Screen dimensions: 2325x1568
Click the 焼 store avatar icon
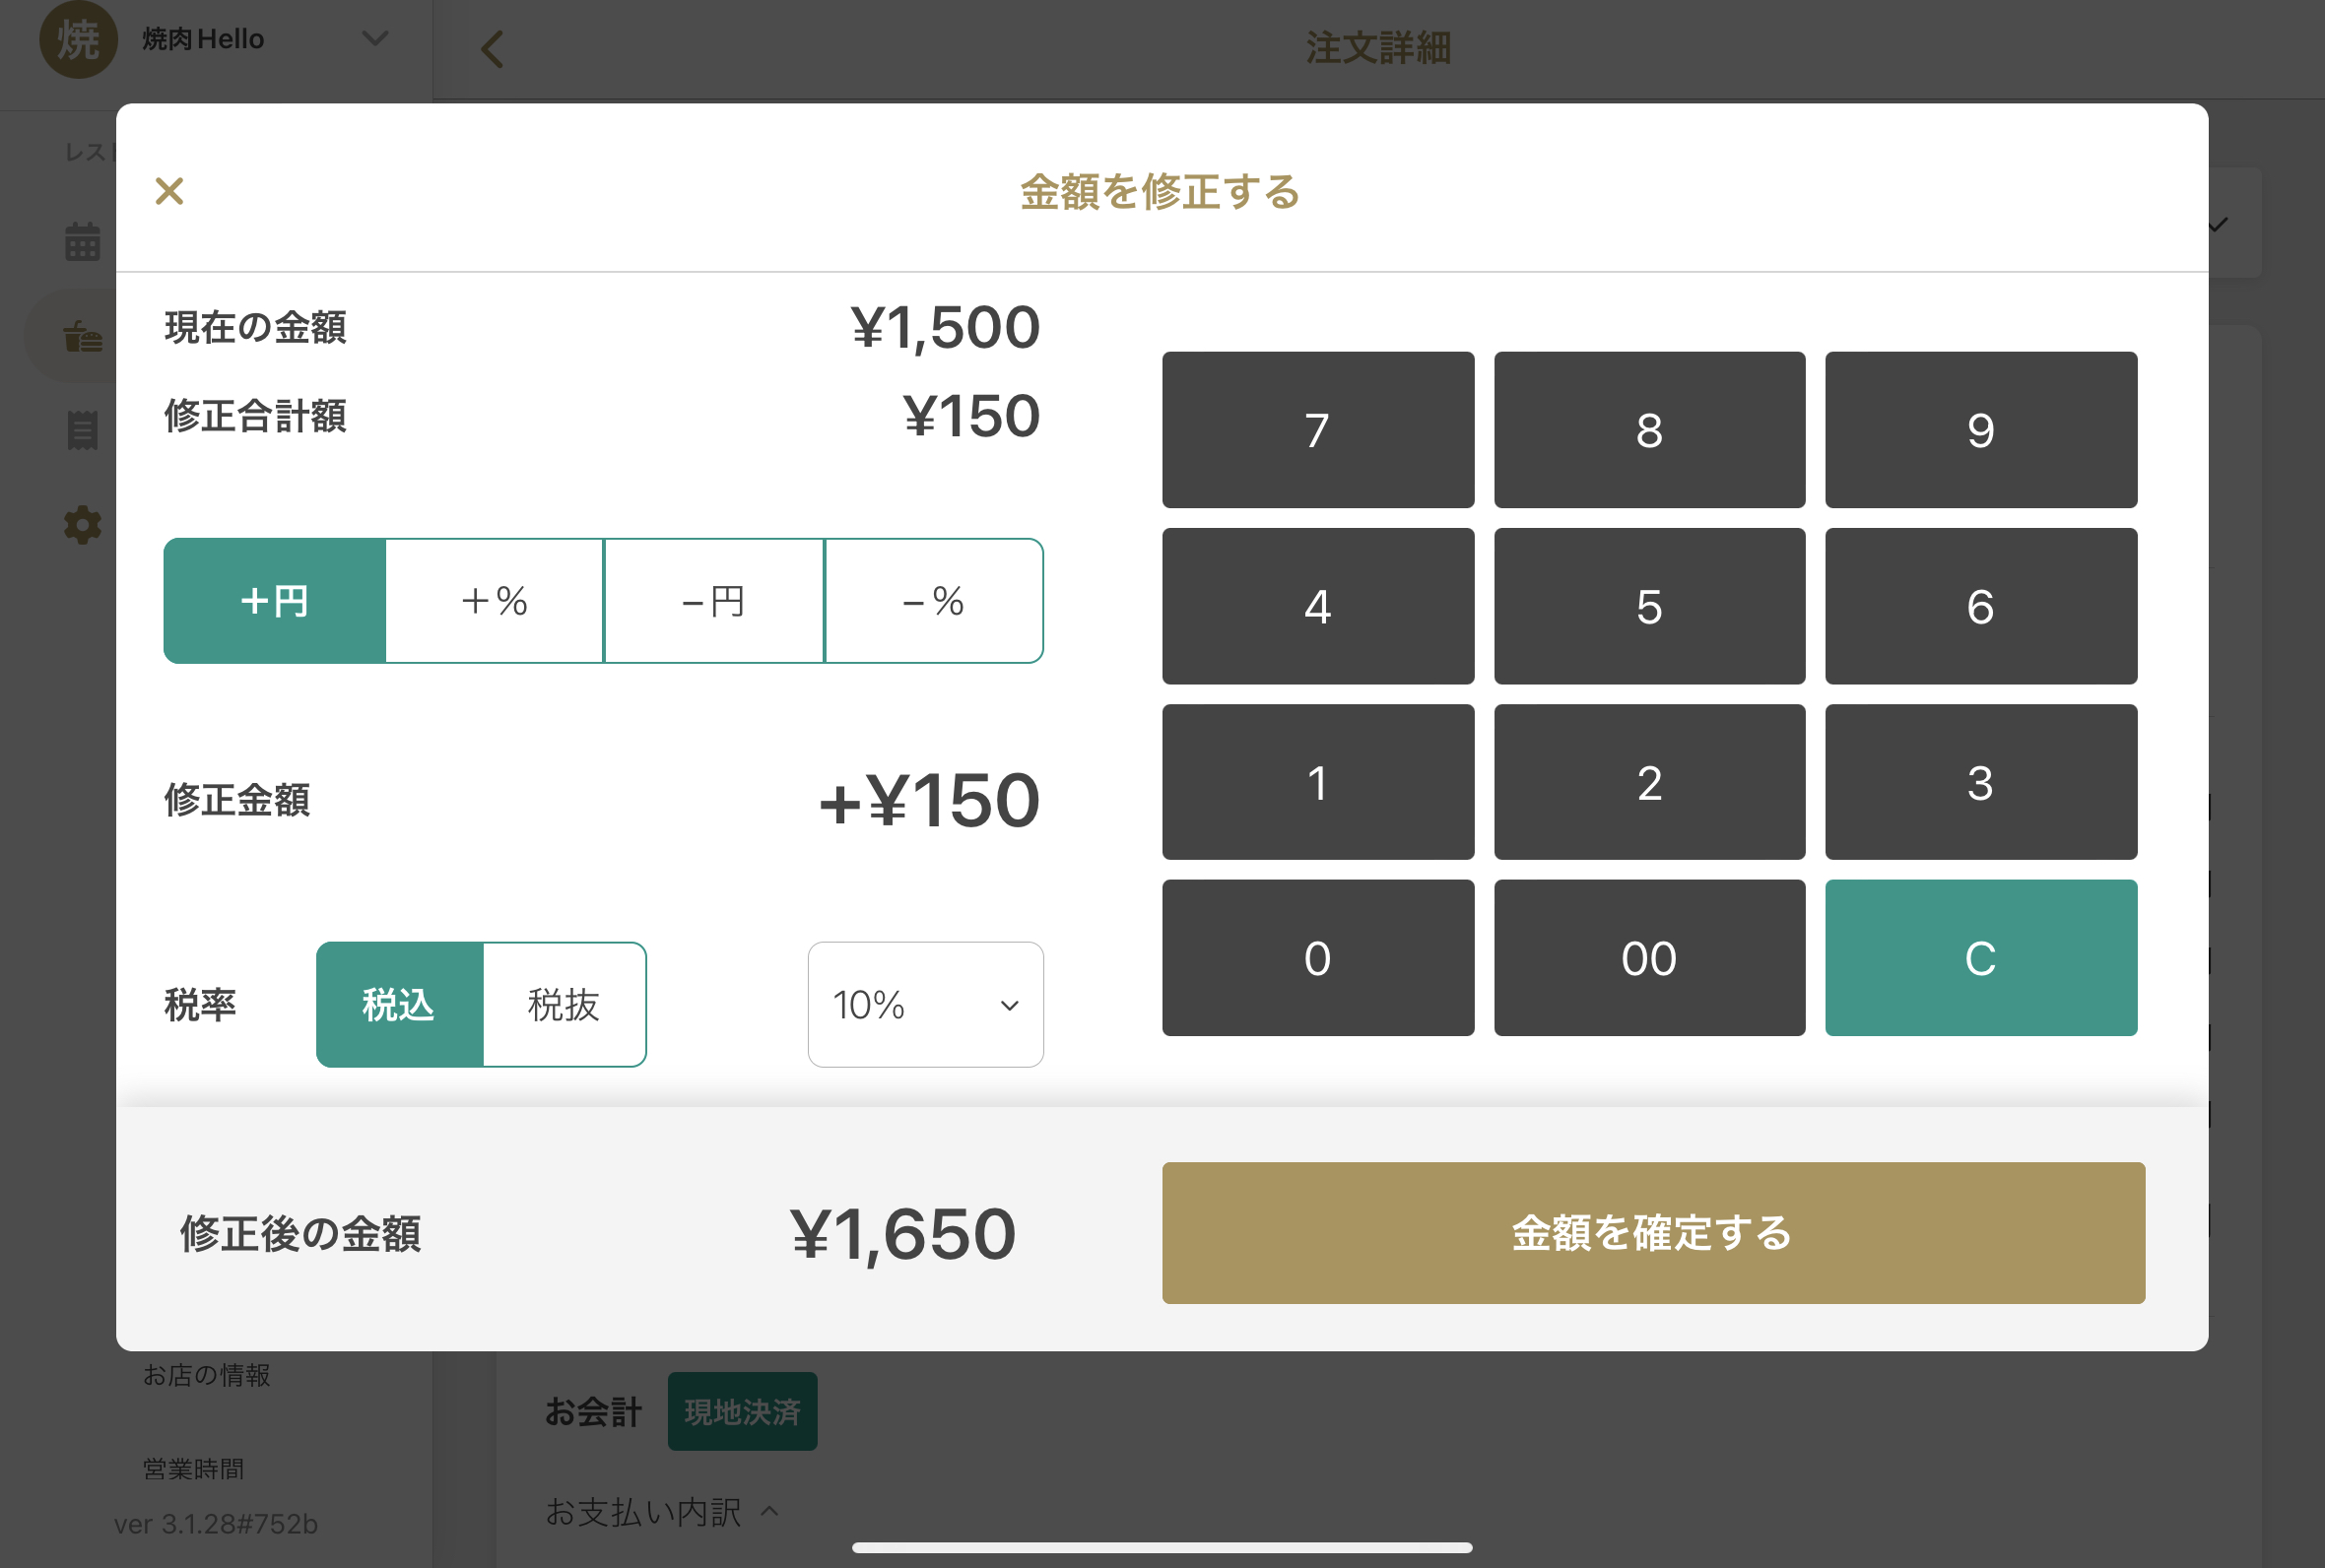tap(78, 40)
